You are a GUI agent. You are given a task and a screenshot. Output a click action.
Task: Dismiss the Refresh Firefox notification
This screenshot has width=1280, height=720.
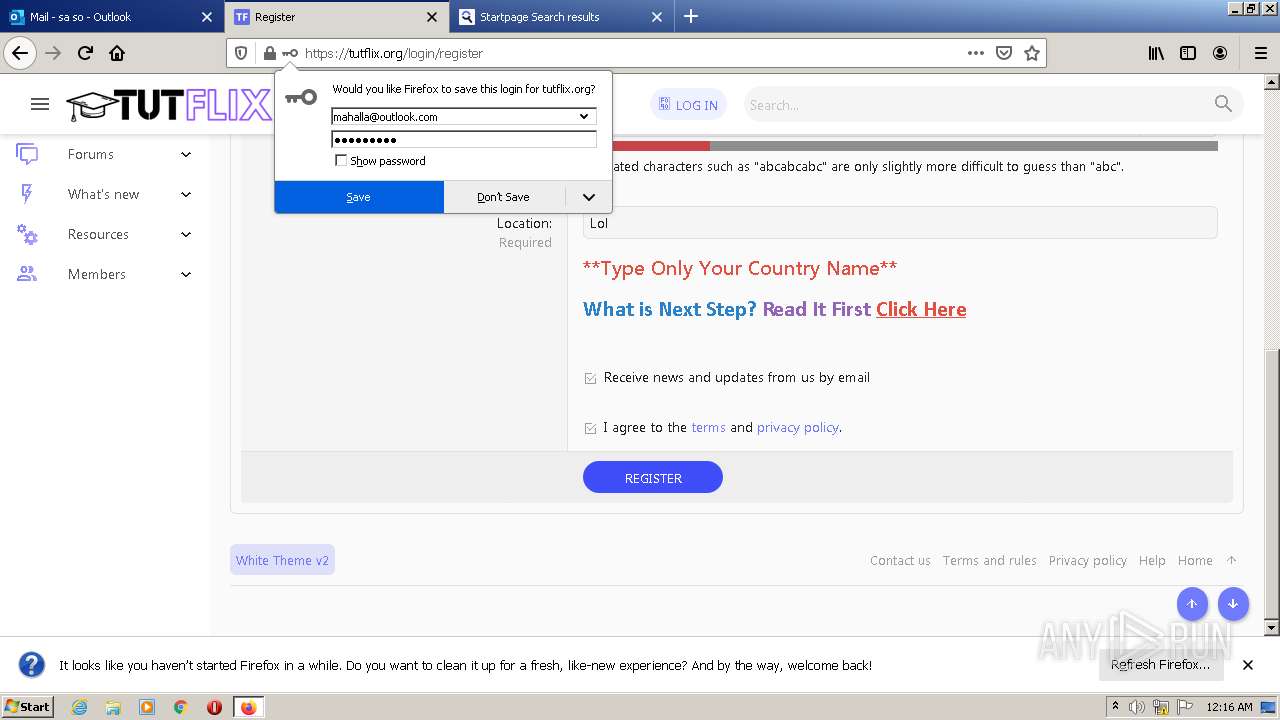[1247, 665]
